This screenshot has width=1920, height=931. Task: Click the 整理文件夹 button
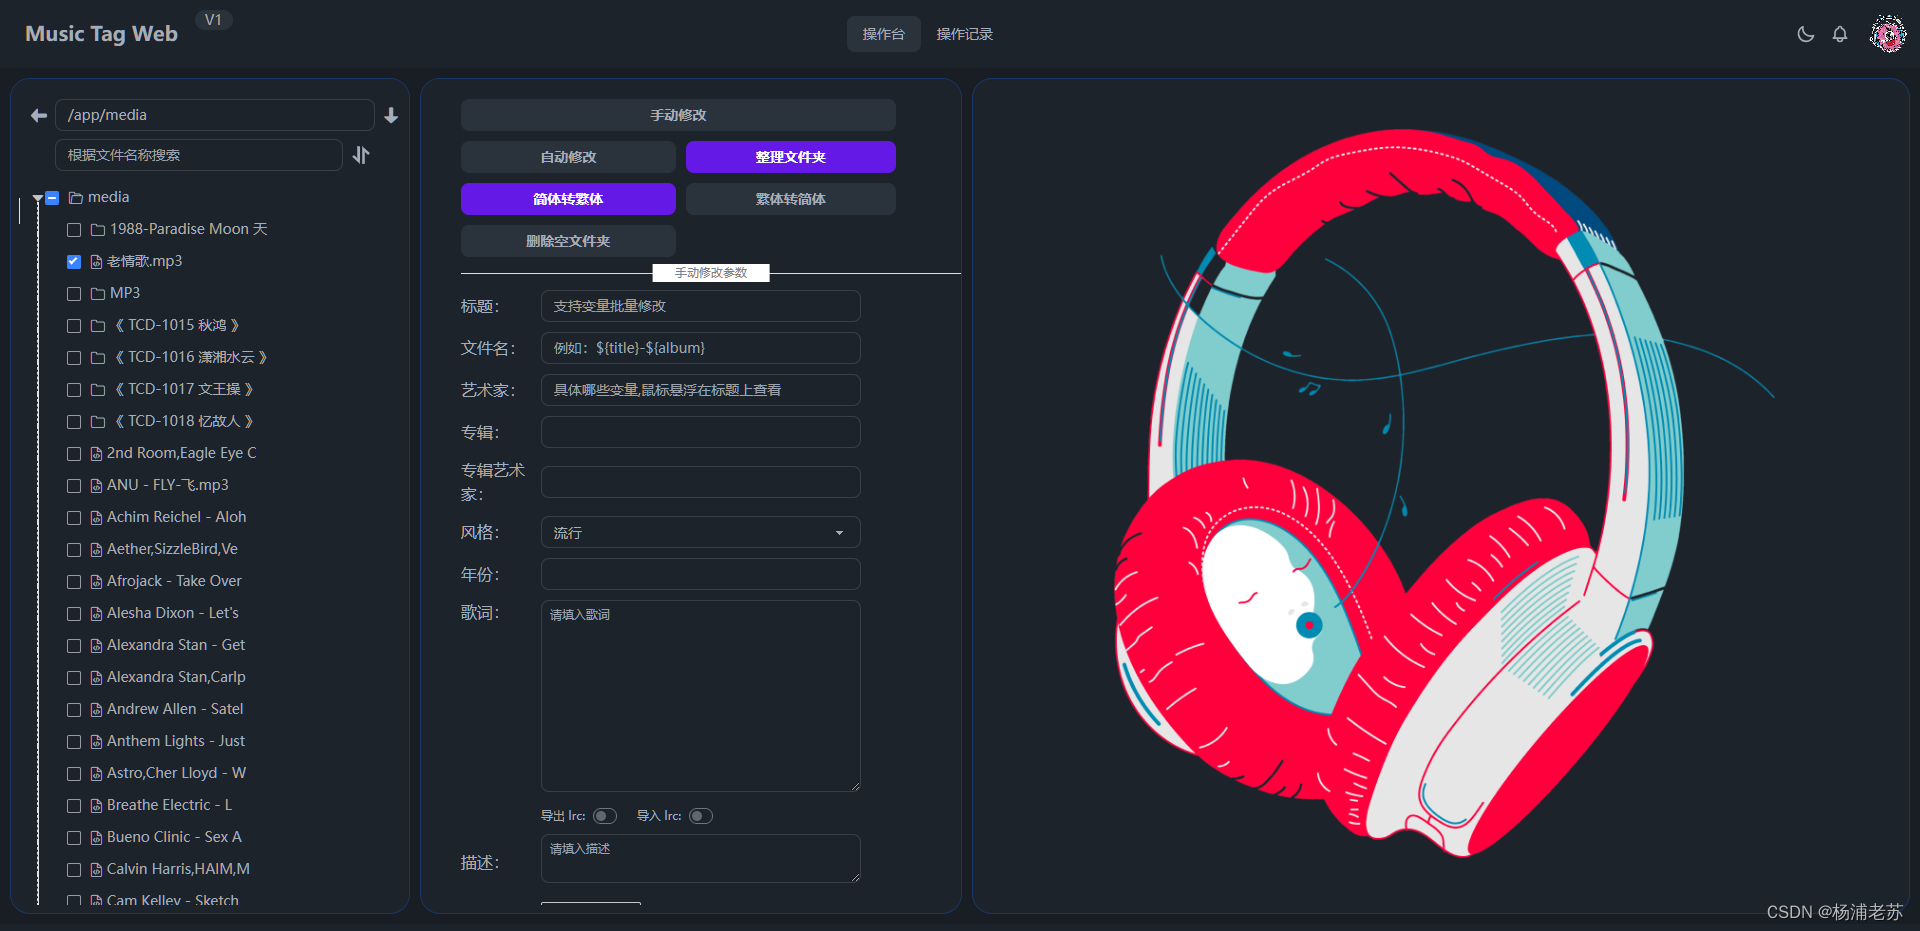791,157
